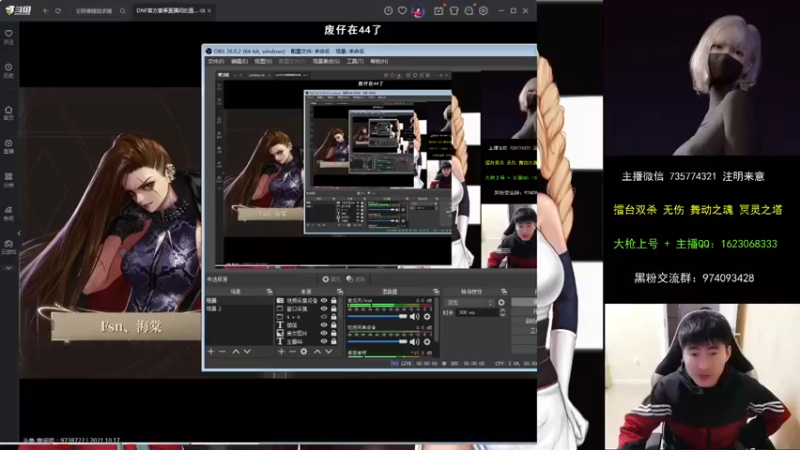
Task: Open the daily tasks calendar icon
Action: [439, 11]
